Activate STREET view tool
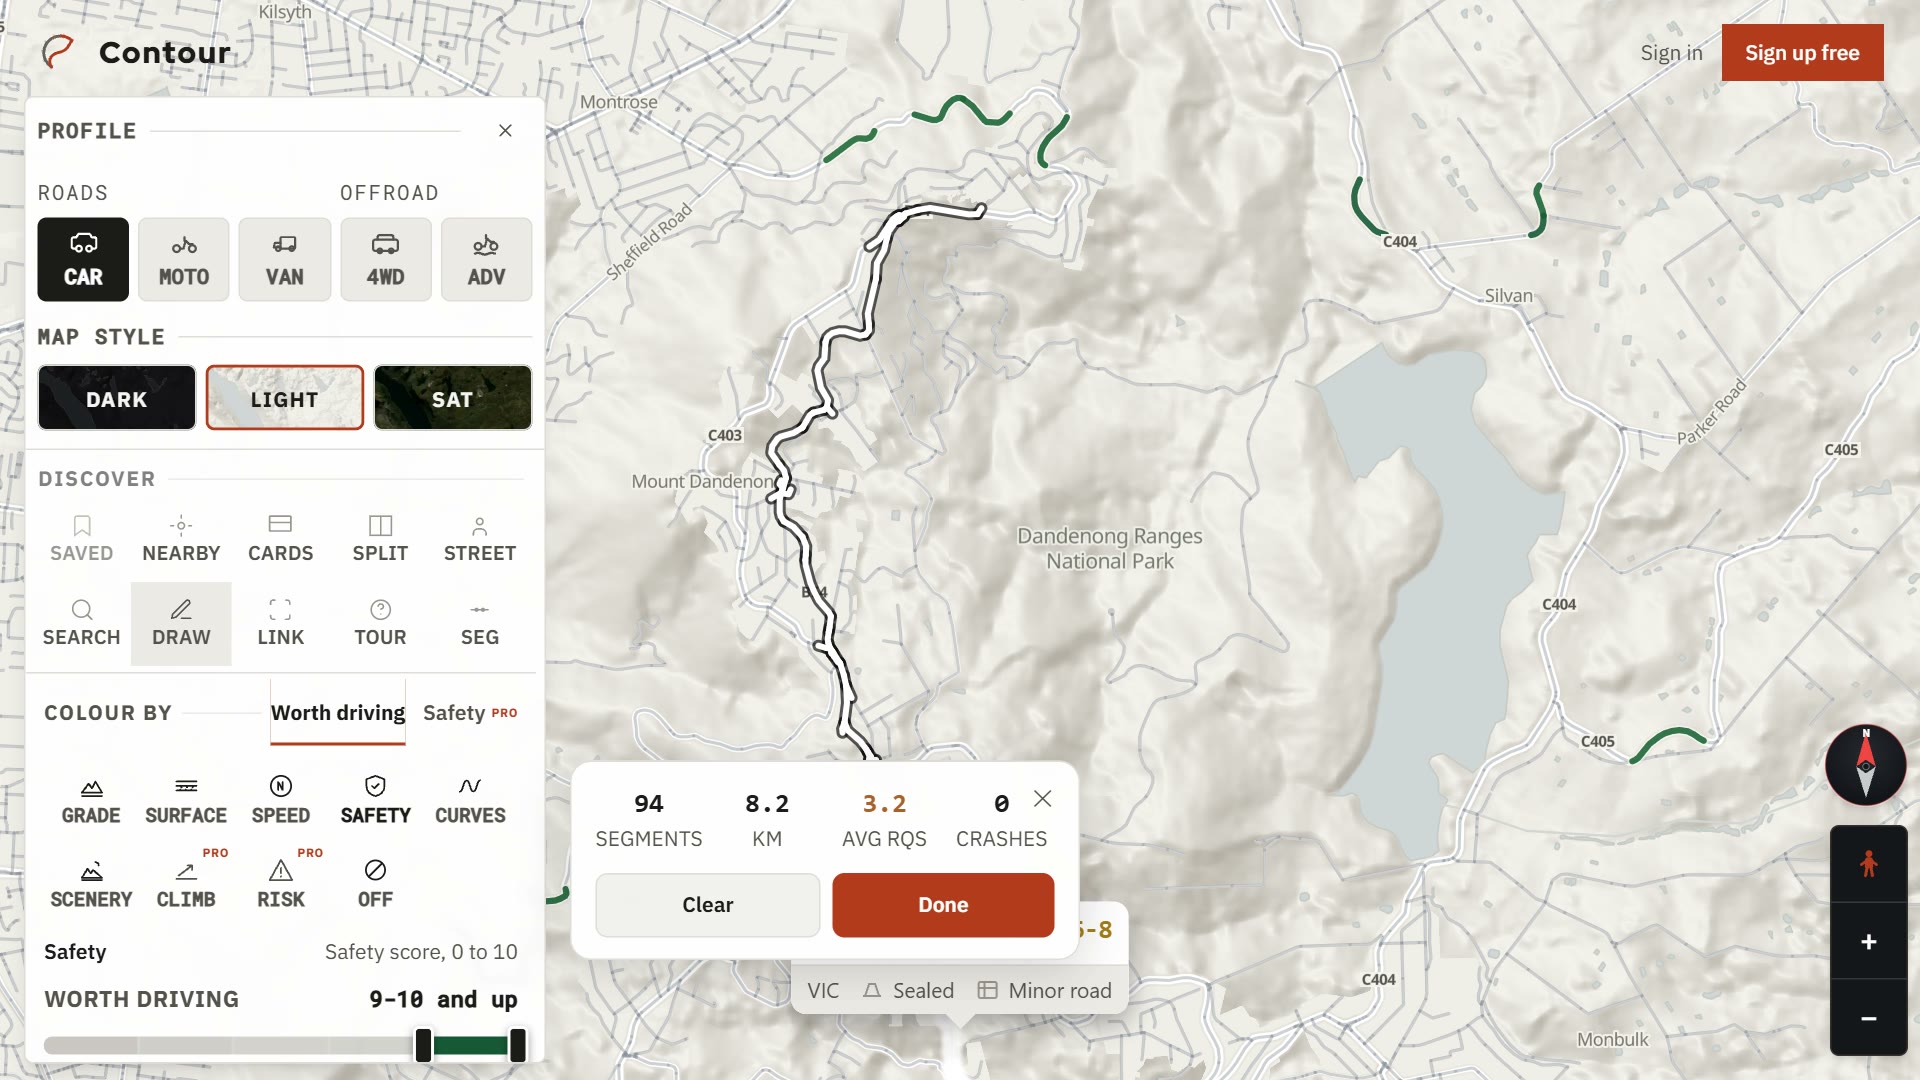 480,540
